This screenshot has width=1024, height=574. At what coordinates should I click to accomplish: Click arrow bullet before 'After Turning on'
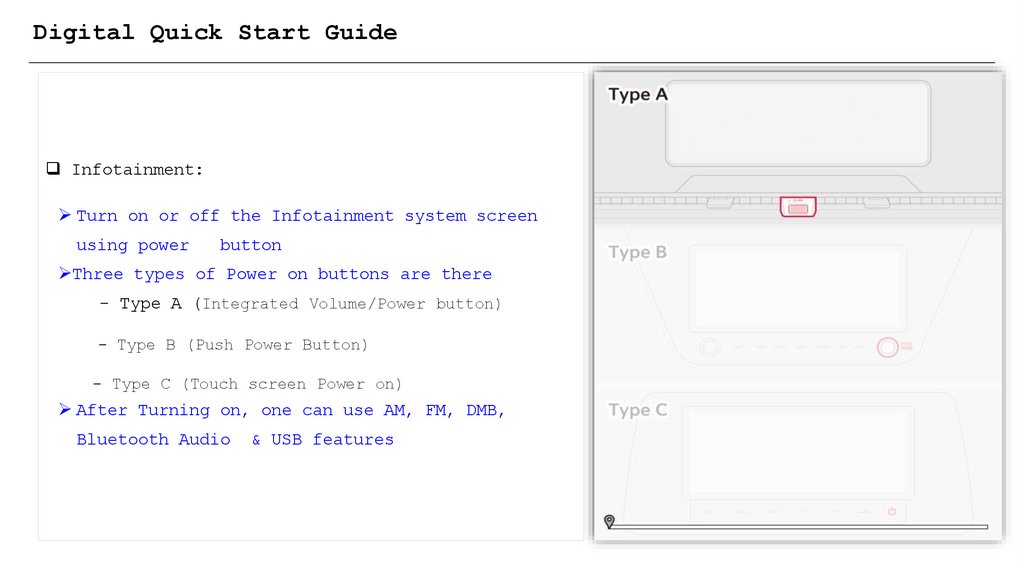click(x=65, y=409)
